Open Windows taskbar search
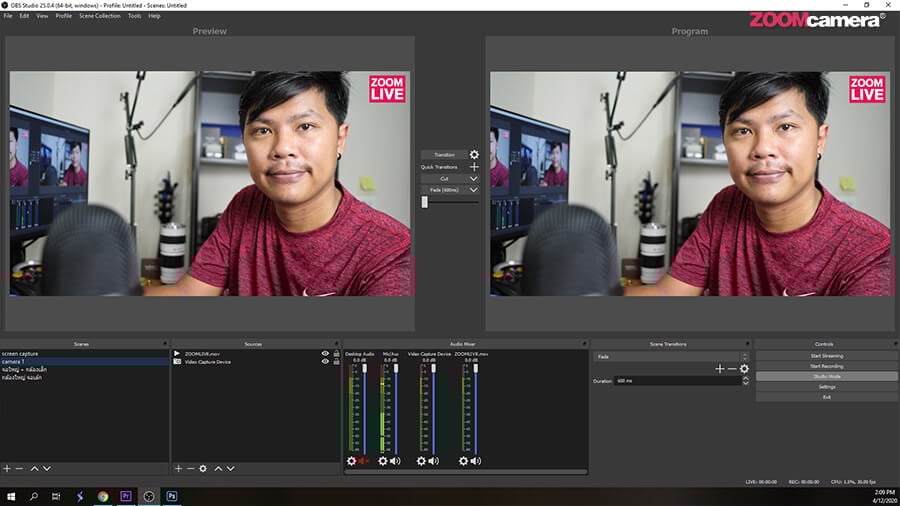 pos(34,496)
